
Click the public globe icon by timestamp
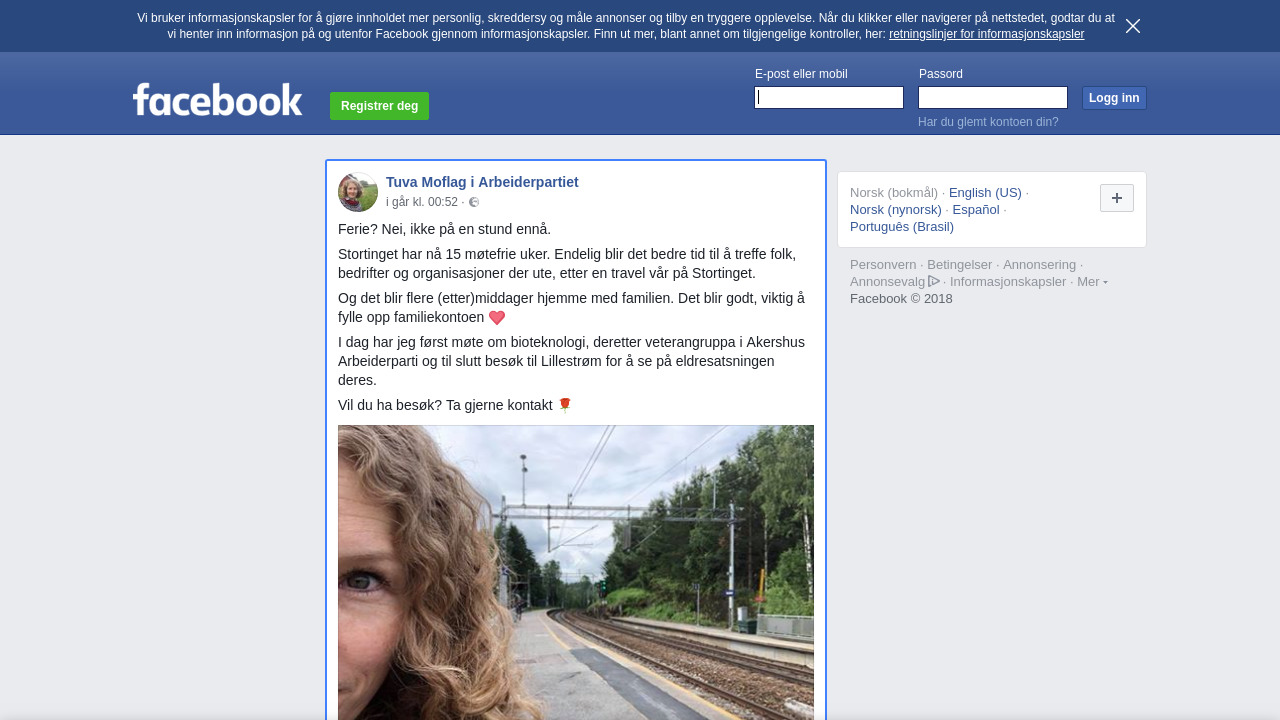tap(474, 202)
